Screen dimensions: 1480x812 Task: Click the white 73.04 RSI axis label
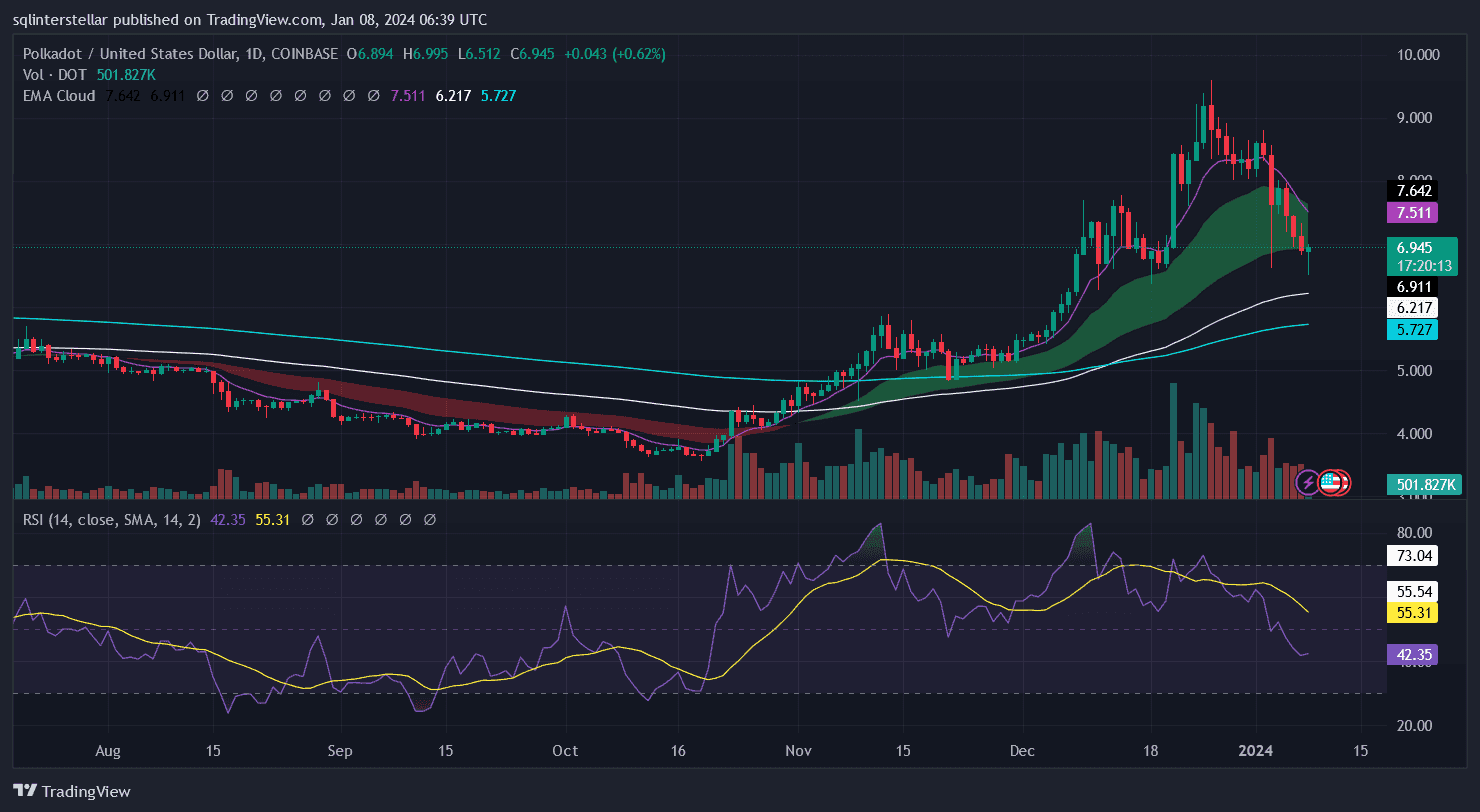(1410, 555)
